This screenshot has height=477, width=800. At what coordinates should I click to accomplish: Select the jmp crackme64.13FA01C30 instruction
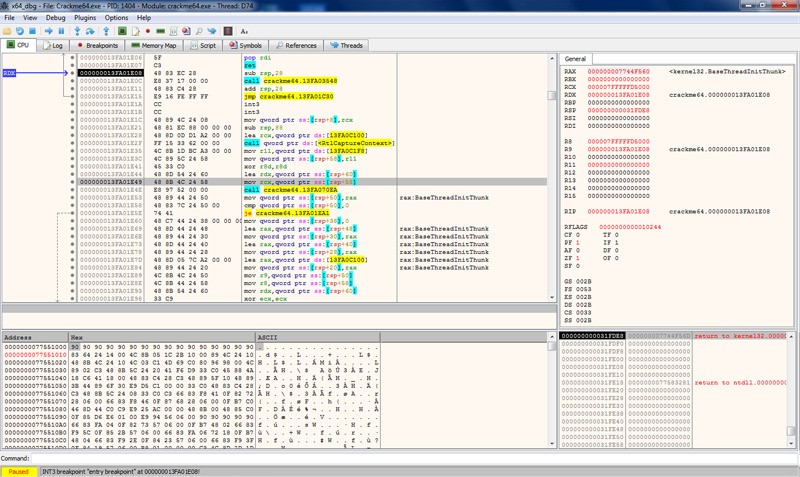(x=288, y=96)
